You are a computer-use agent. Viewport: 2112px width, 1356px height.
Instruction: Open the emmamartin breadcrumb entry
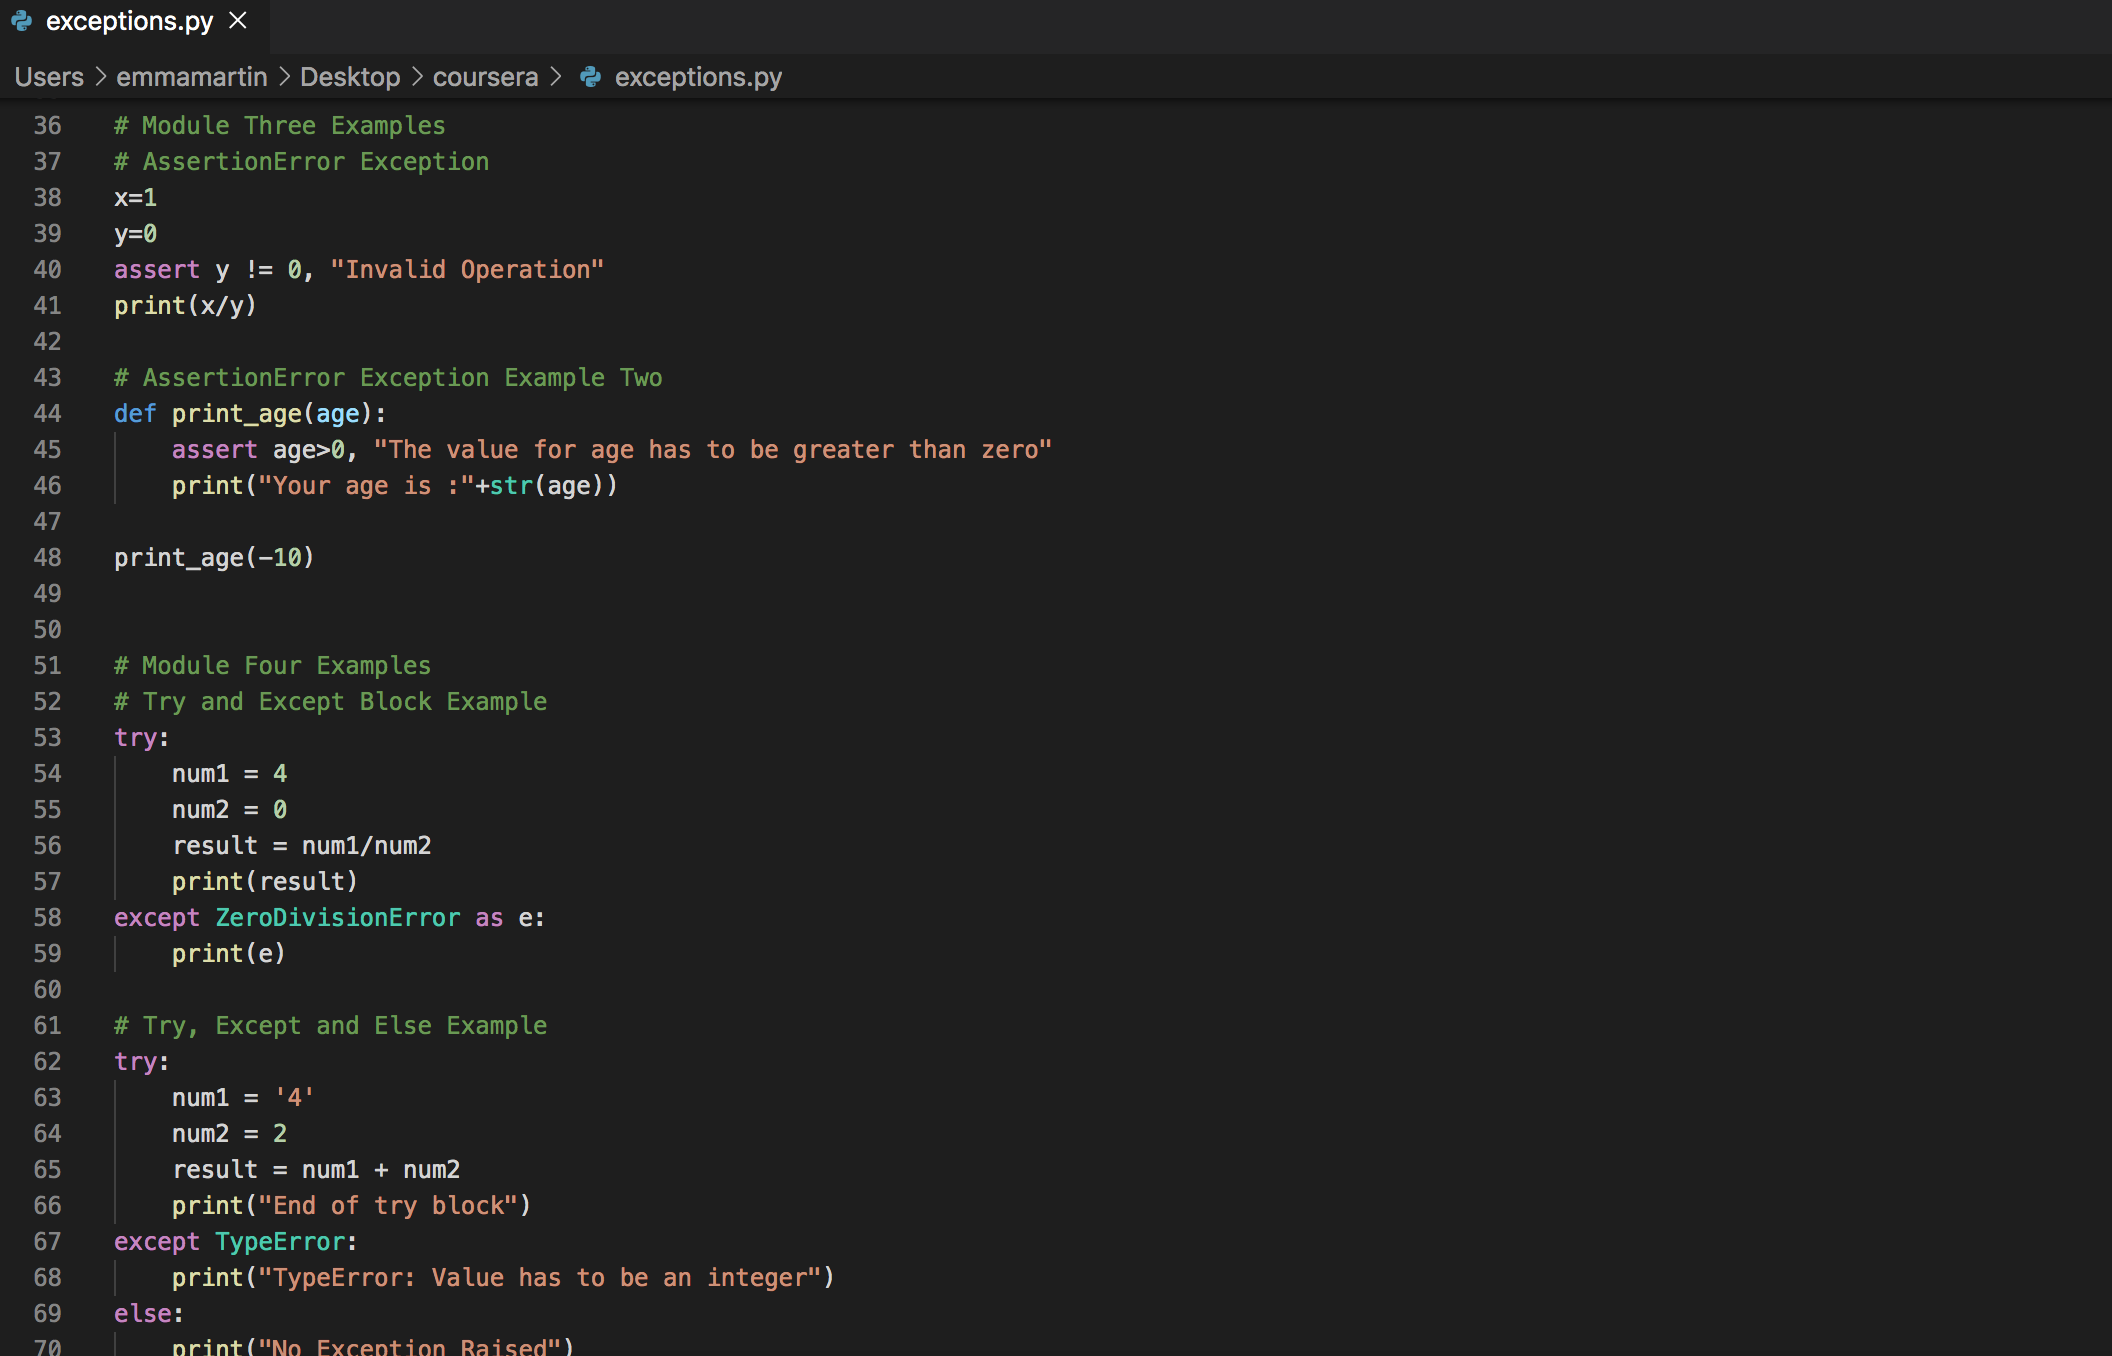[x=191, y=77]
